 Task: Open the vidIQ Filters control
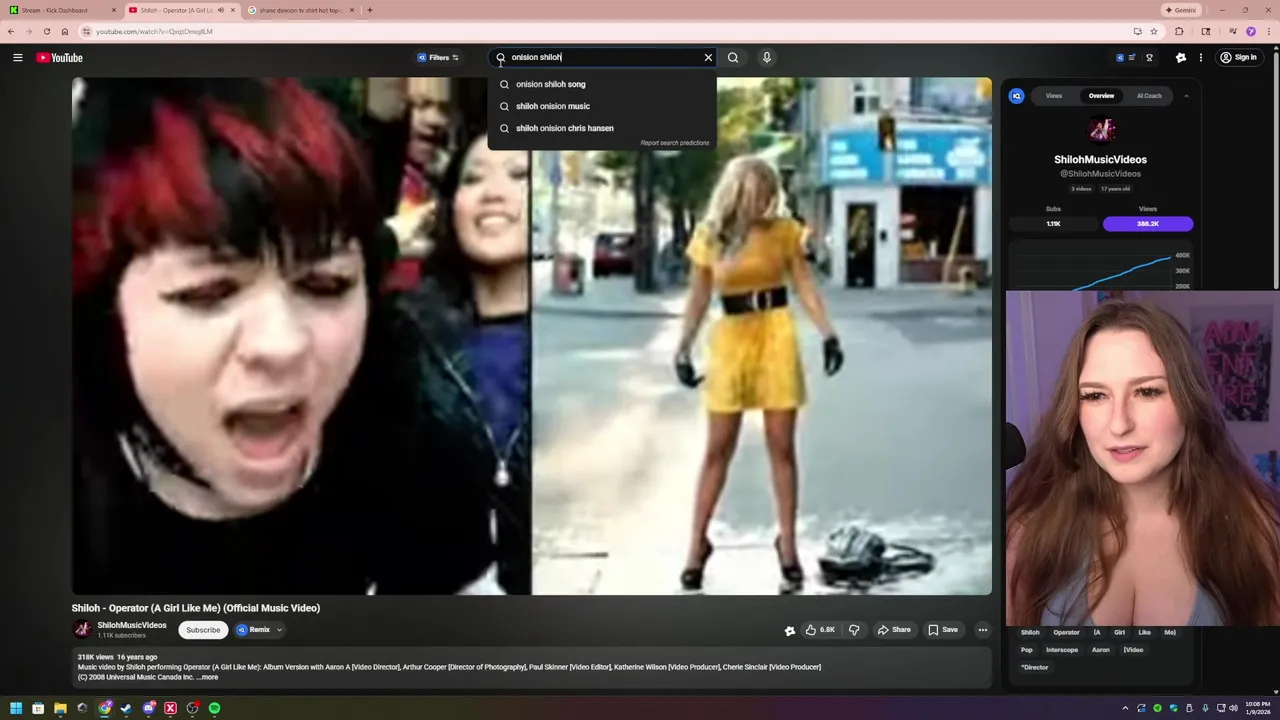(x=438, y=57)
